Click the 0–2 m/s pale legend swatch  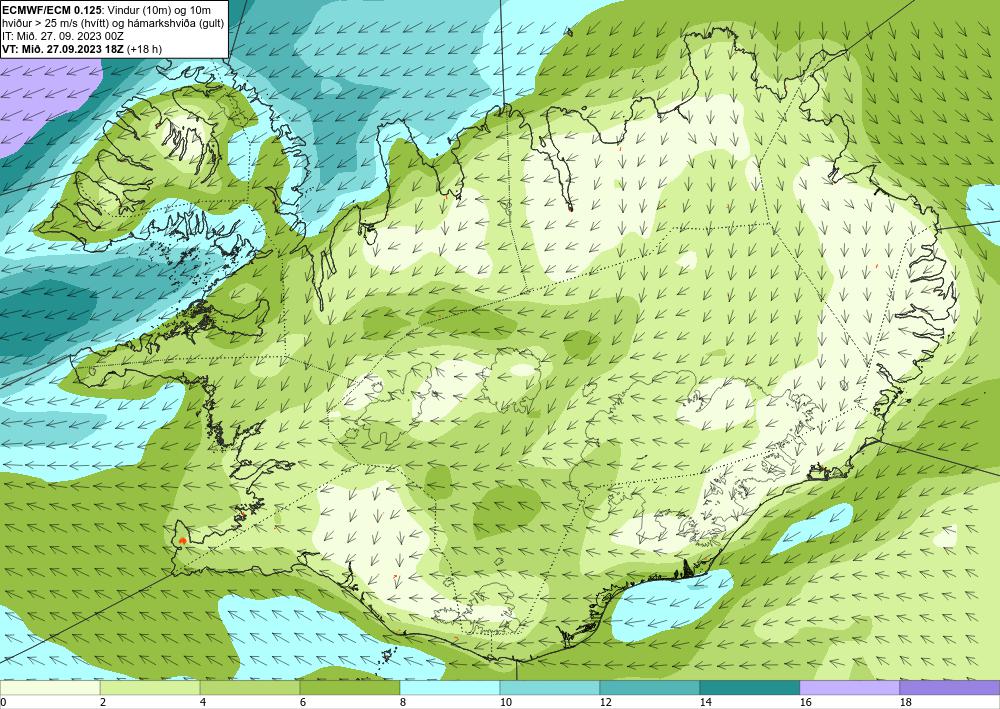click(50, 688)
